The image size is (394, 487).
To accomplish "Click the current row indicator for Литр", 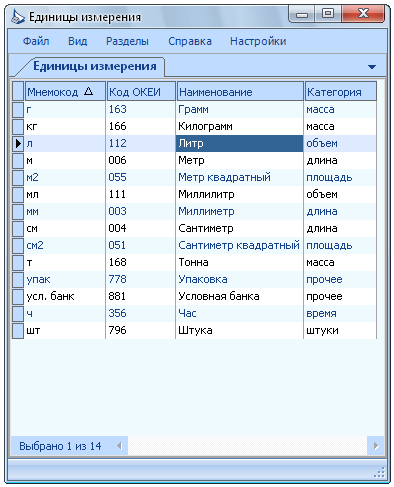I will tap(18, 144).
